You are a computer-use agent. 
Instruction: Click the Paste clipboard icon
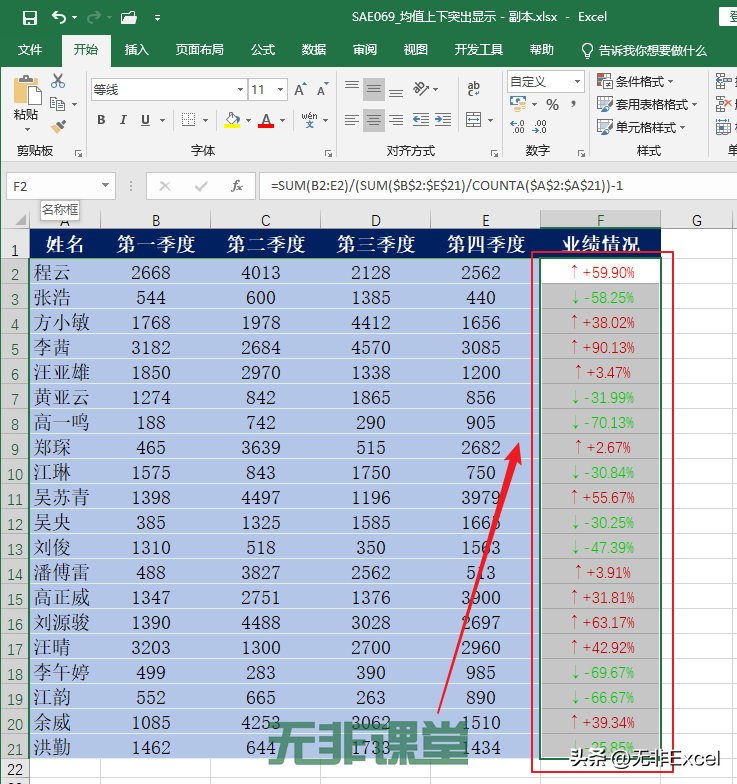click(x=26, y=90)
